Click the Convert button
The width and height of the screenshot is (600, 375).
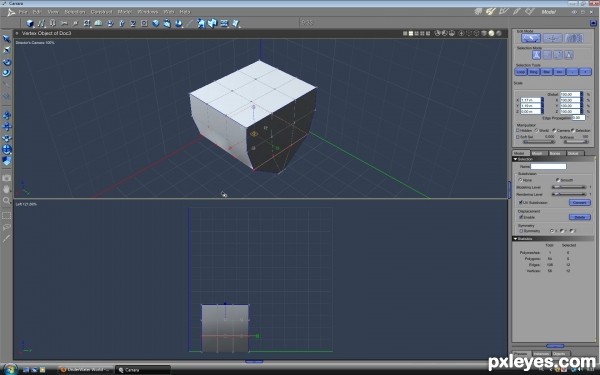click(580, 202)
